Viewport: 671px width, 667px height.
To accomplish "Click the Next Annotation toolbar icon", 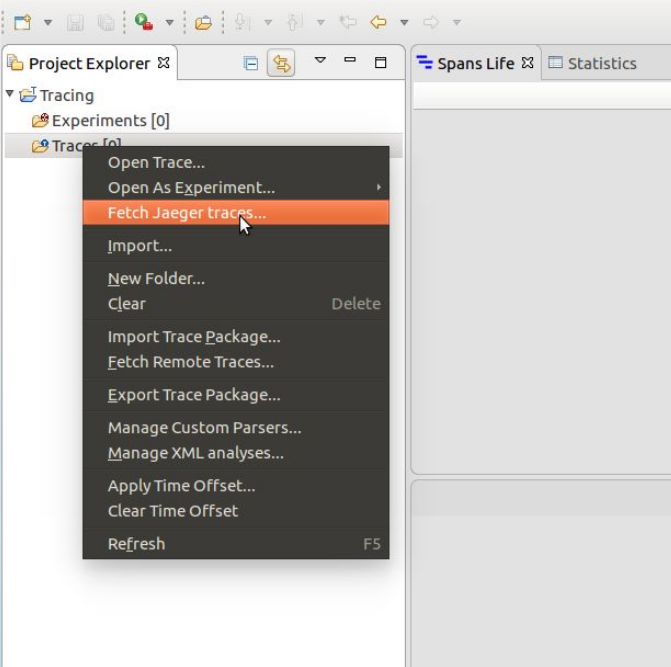I will pyautogui.click(x=243, y=22).
